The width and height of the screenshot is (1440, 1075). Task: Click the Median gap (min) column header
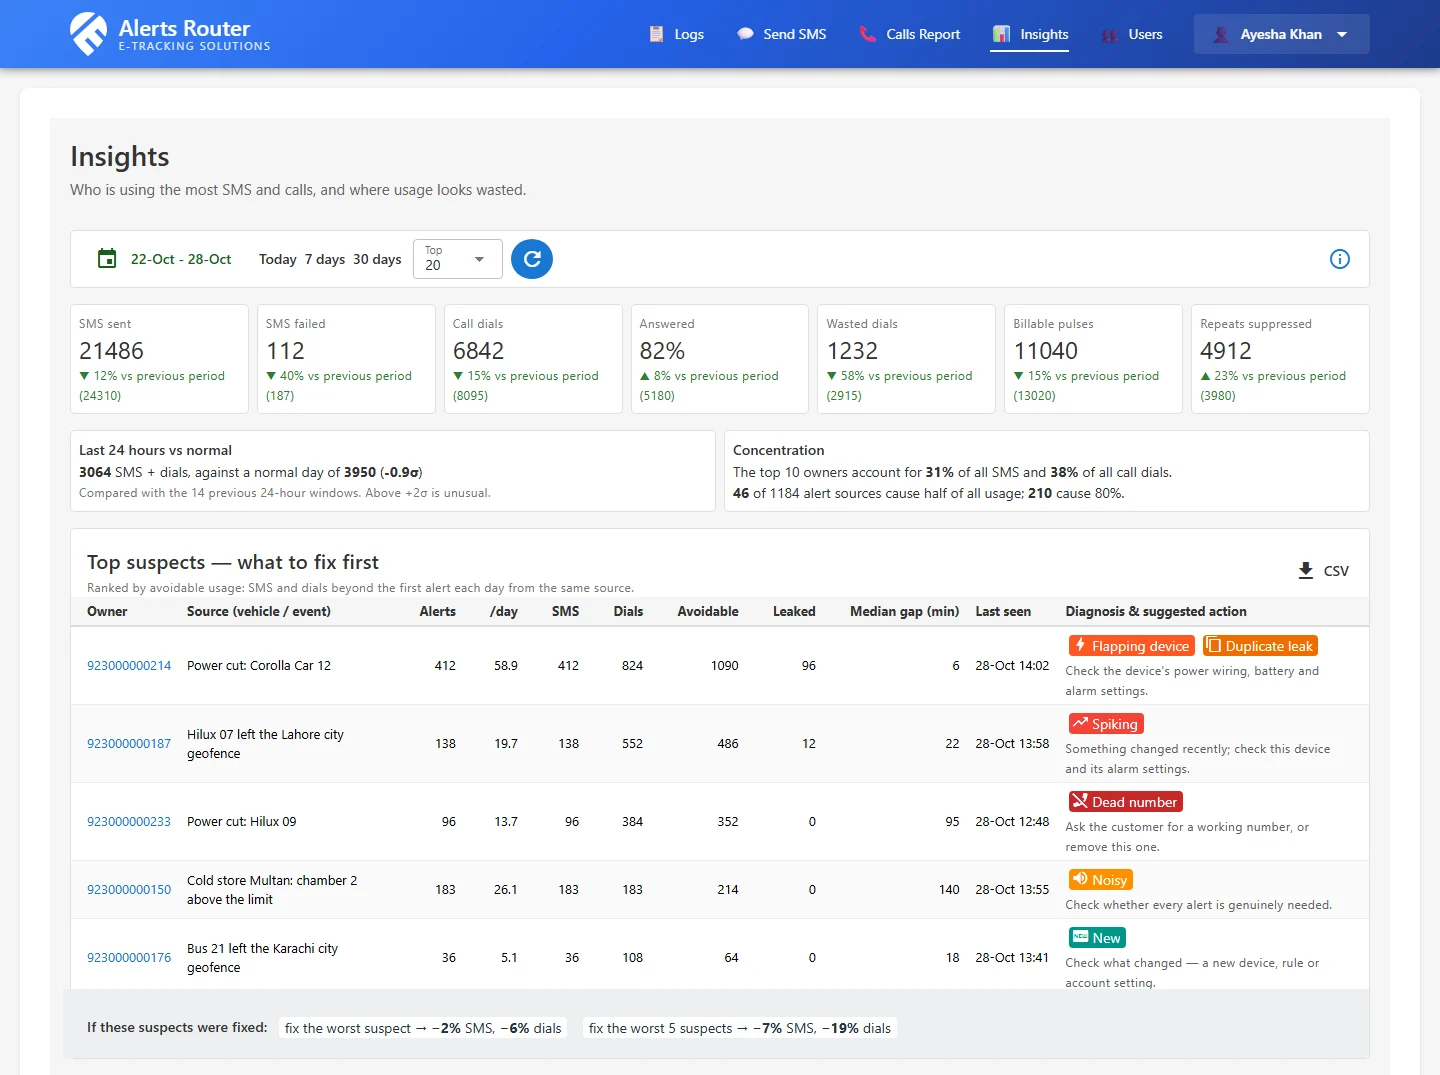click(905, 612)
